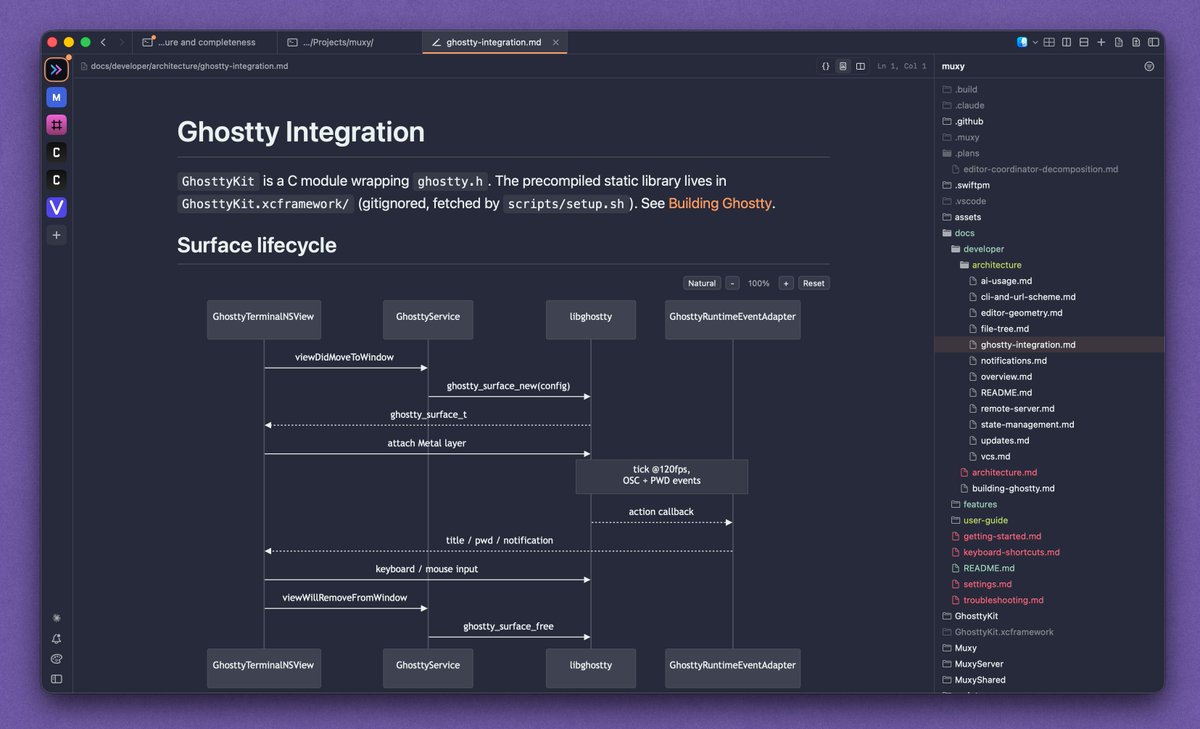Click the Natural diagram size button
The width and height of the screenshot is (1200, 729).
click(x=701, y=283)
